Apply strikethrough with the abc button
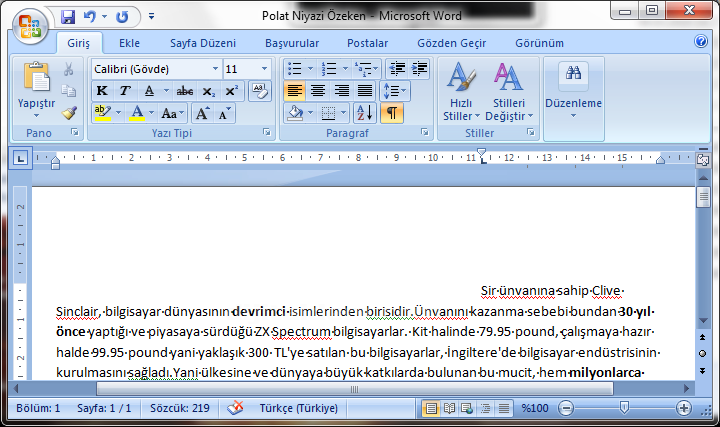 tap(185, 91)
